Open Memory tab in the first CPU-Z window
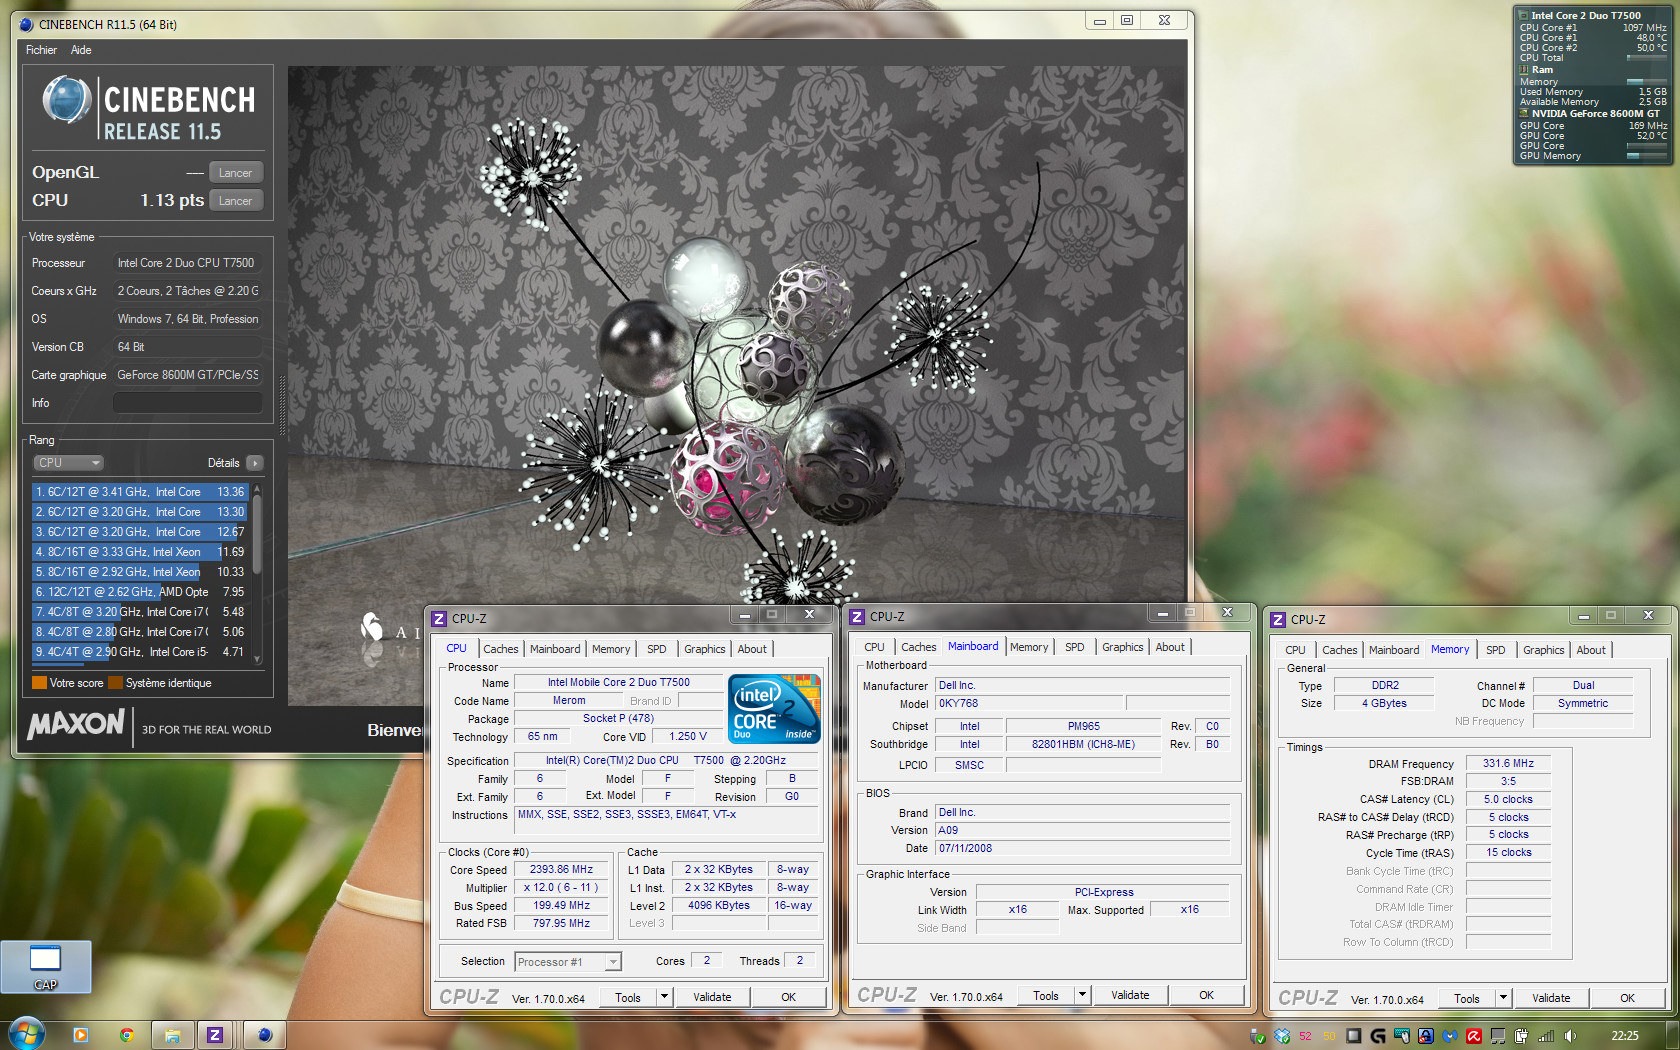This screenshot has height=1050, width=1680. pos(611,649)
